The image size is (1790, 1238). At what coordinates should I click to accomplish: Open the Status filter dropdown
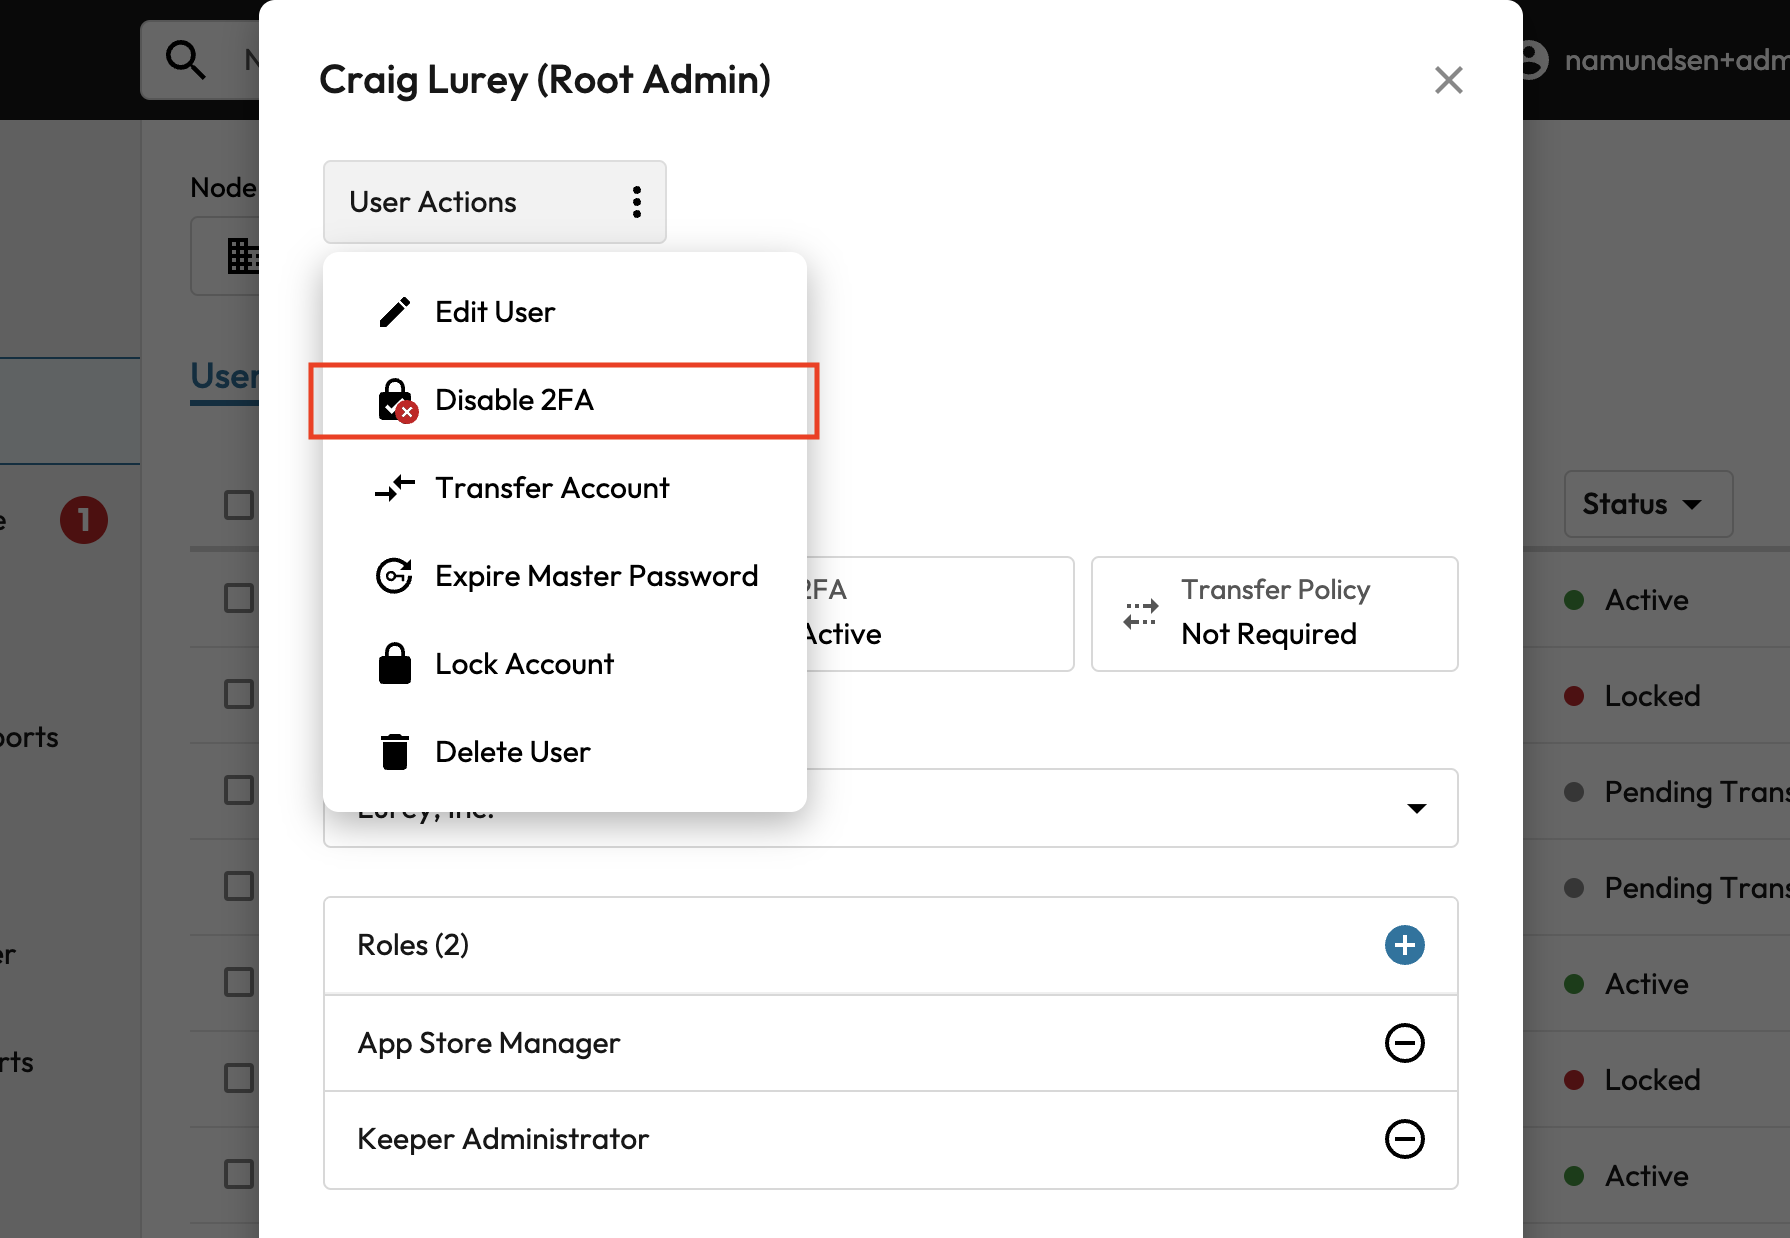(x=1647, y=504)
